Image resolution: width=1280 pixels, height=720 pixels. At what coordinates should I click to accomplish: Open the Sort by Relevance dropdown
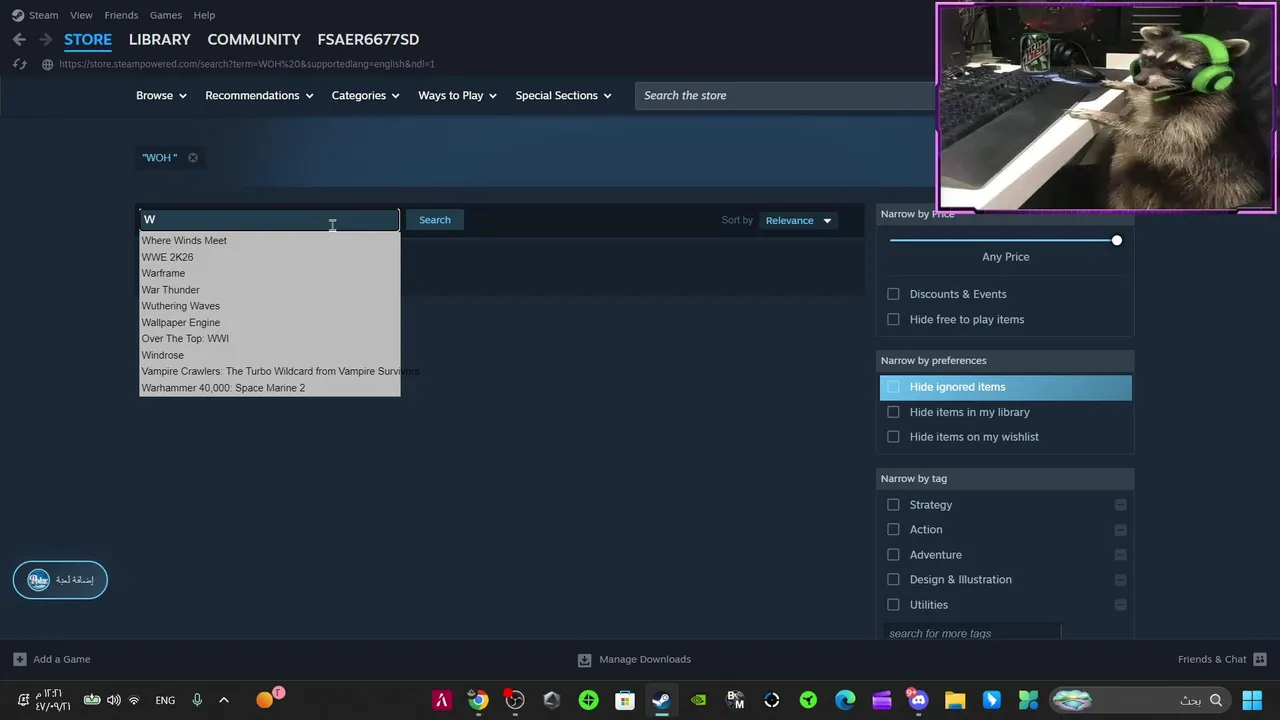point(798,220)
